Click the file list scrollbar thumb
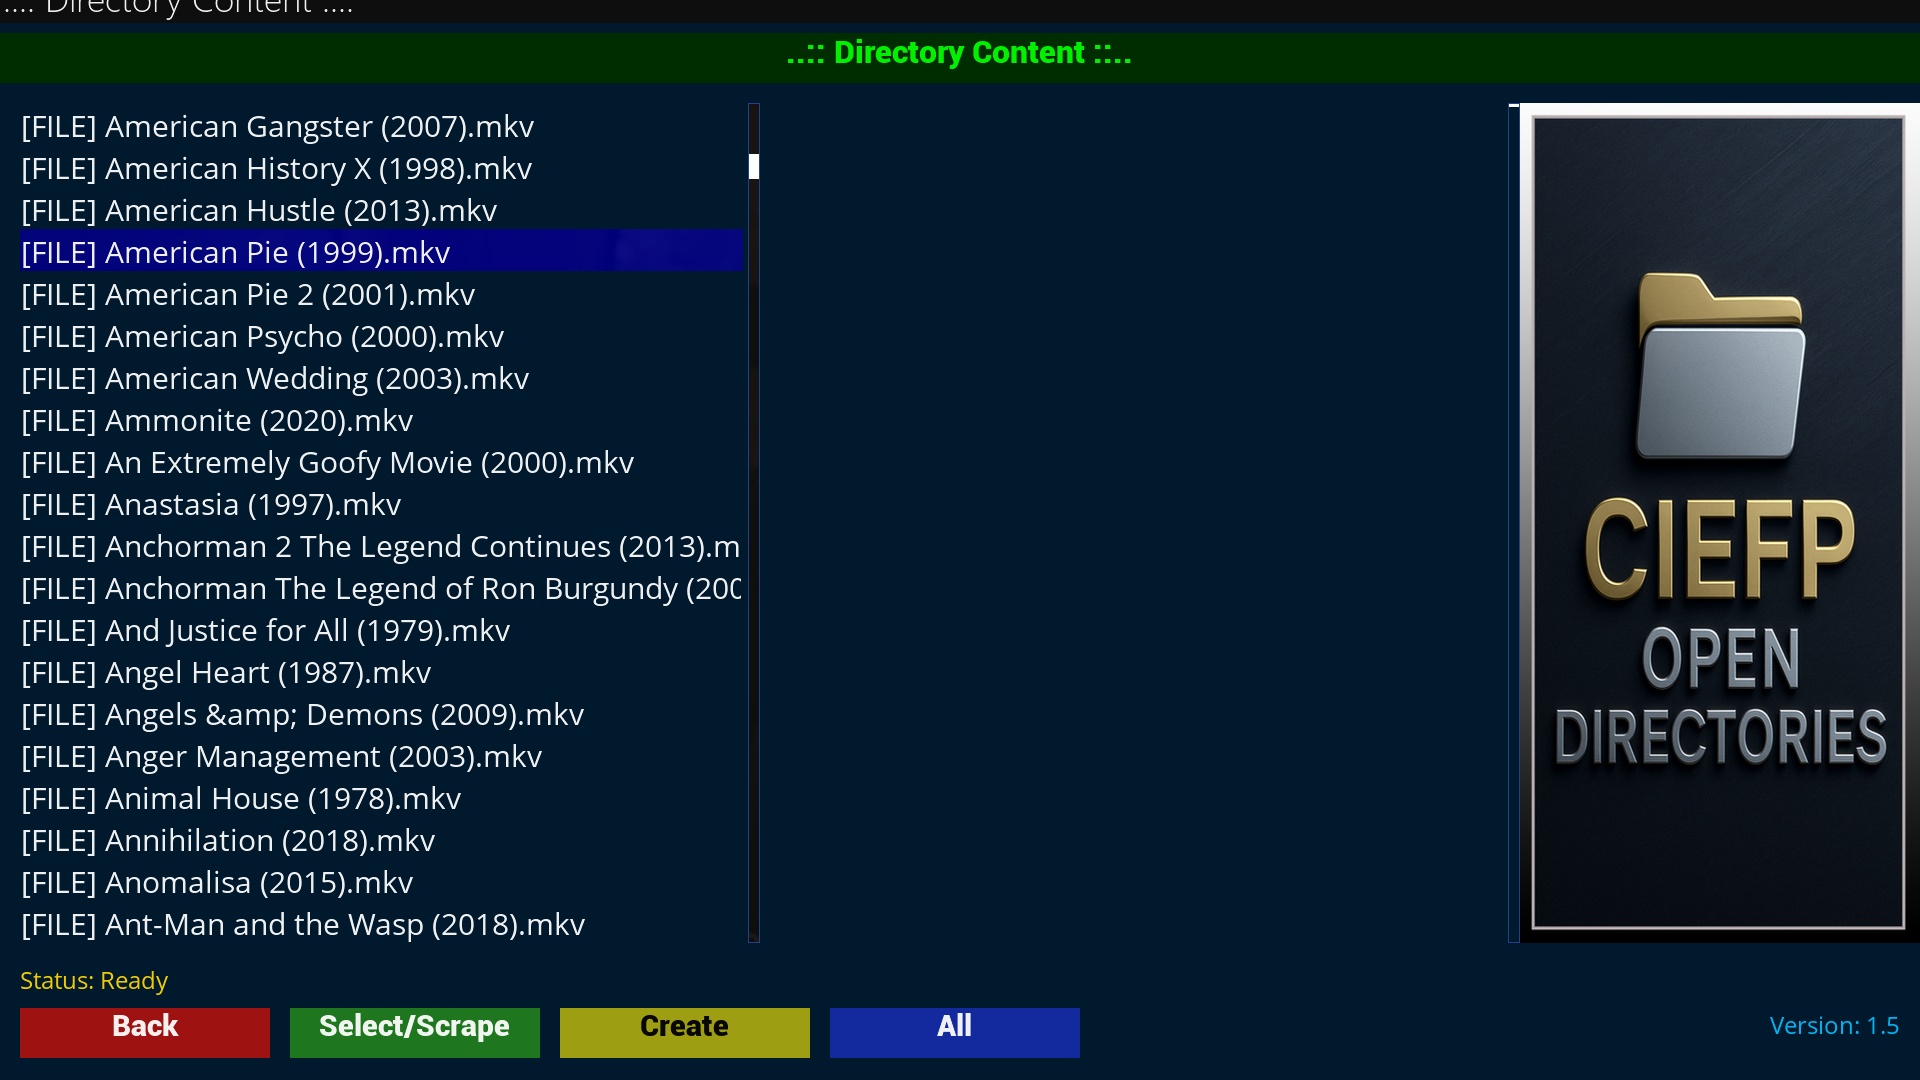This screenshot has width=1920, height=1080. 754,166
